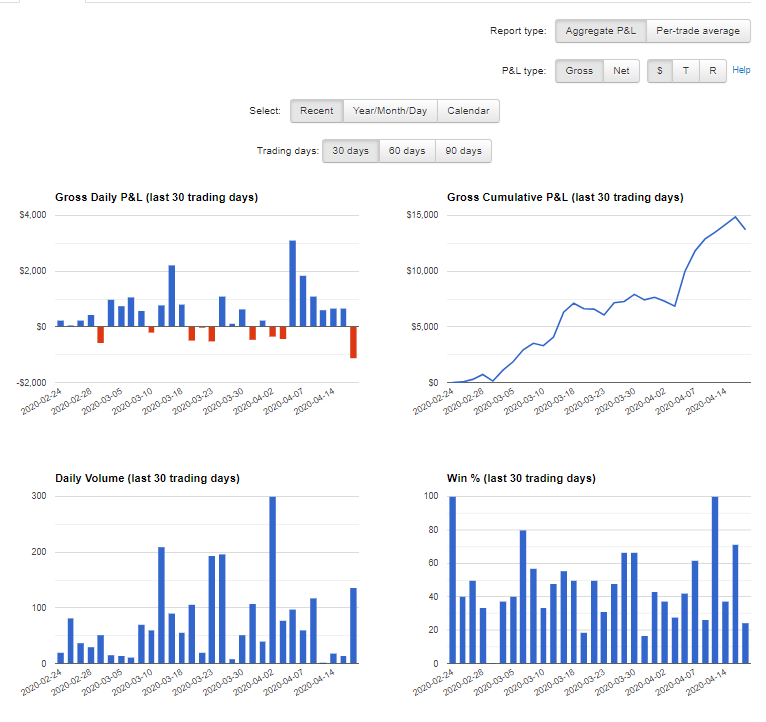Set trading days to 60 days
Image resolution: width=766 pixels, height=722 pixels.
pyautogui.click(x=407, y=151)
